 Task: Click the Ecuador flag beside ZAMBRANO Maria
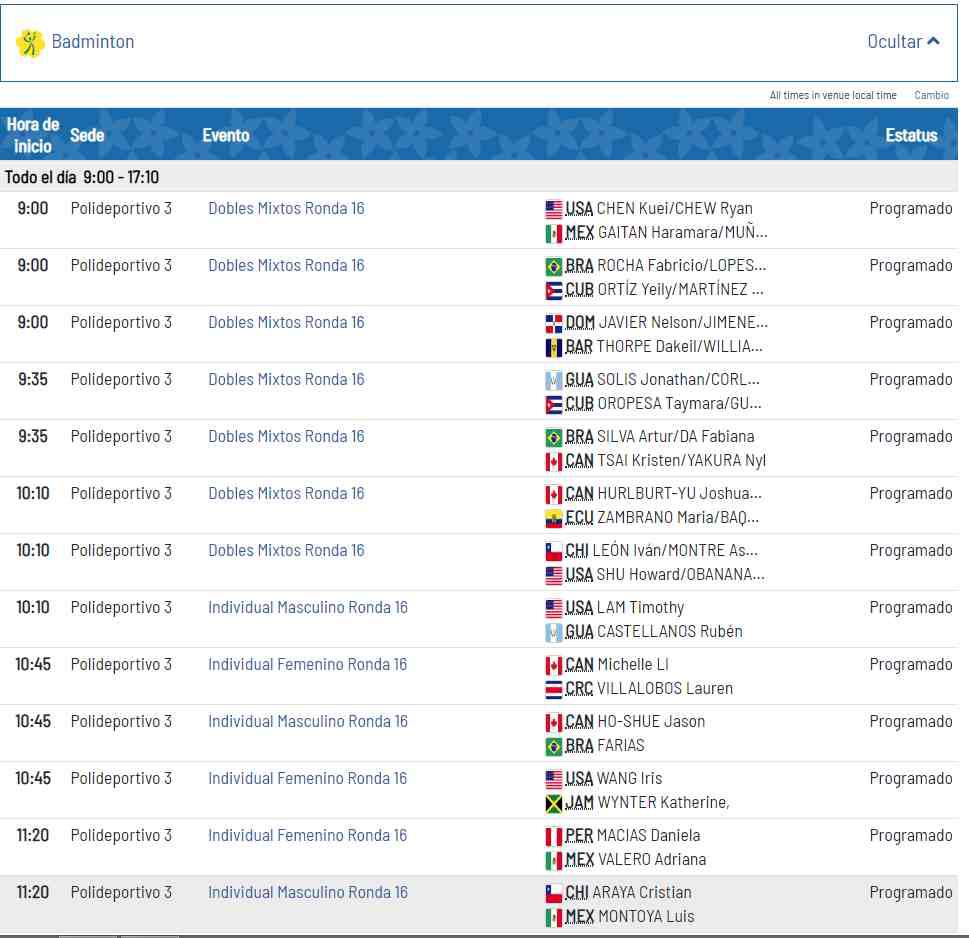[554, 518]
